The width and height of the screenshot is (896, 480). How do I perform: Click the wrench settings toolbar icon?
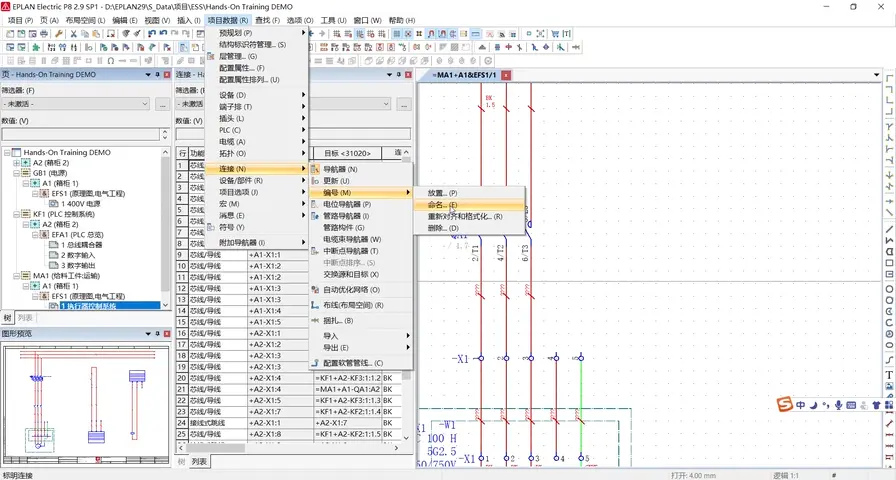coord(59,33)
